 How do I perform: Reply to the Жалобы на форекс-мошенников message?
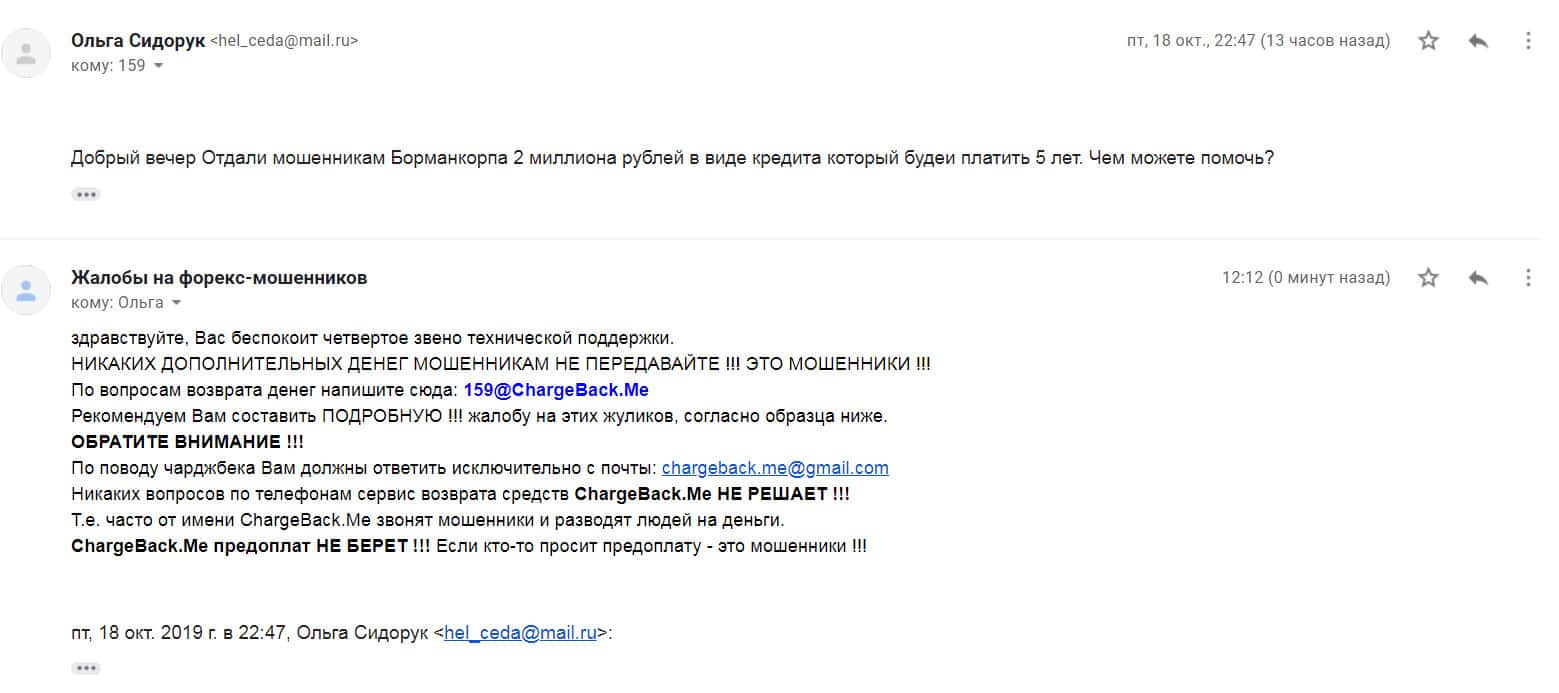pos(1478,278)
